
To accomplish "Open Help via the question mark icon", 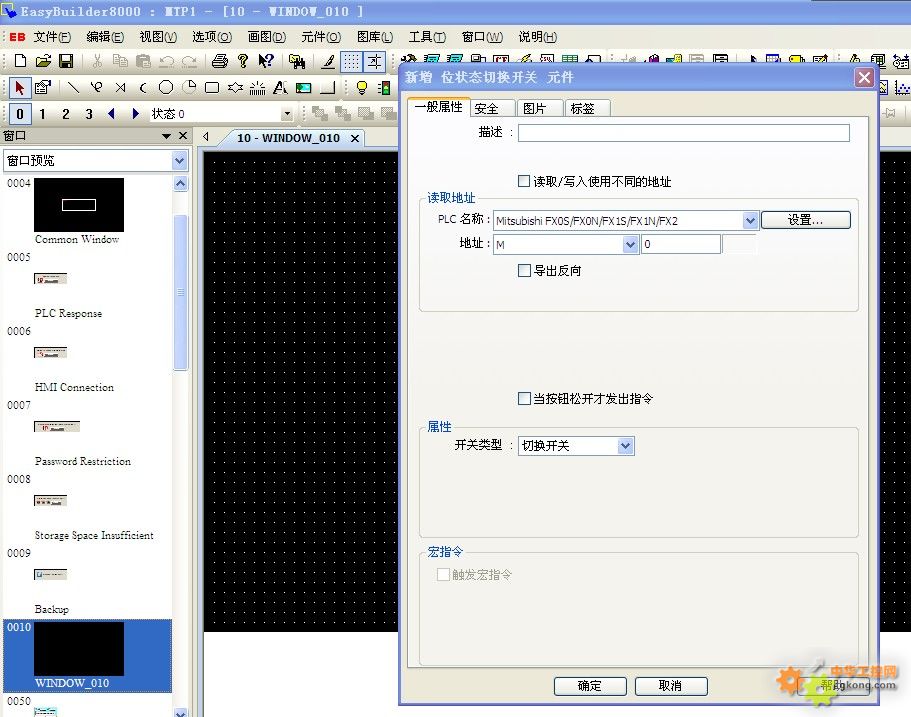I will [243, 61].
